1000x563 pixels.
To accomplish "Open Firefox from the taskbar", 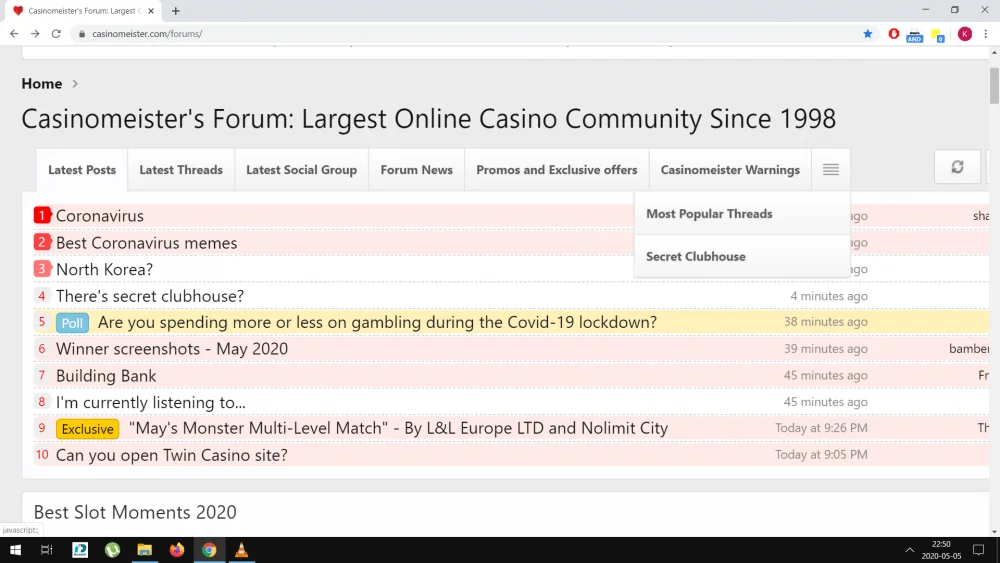I will coord(177,550).
